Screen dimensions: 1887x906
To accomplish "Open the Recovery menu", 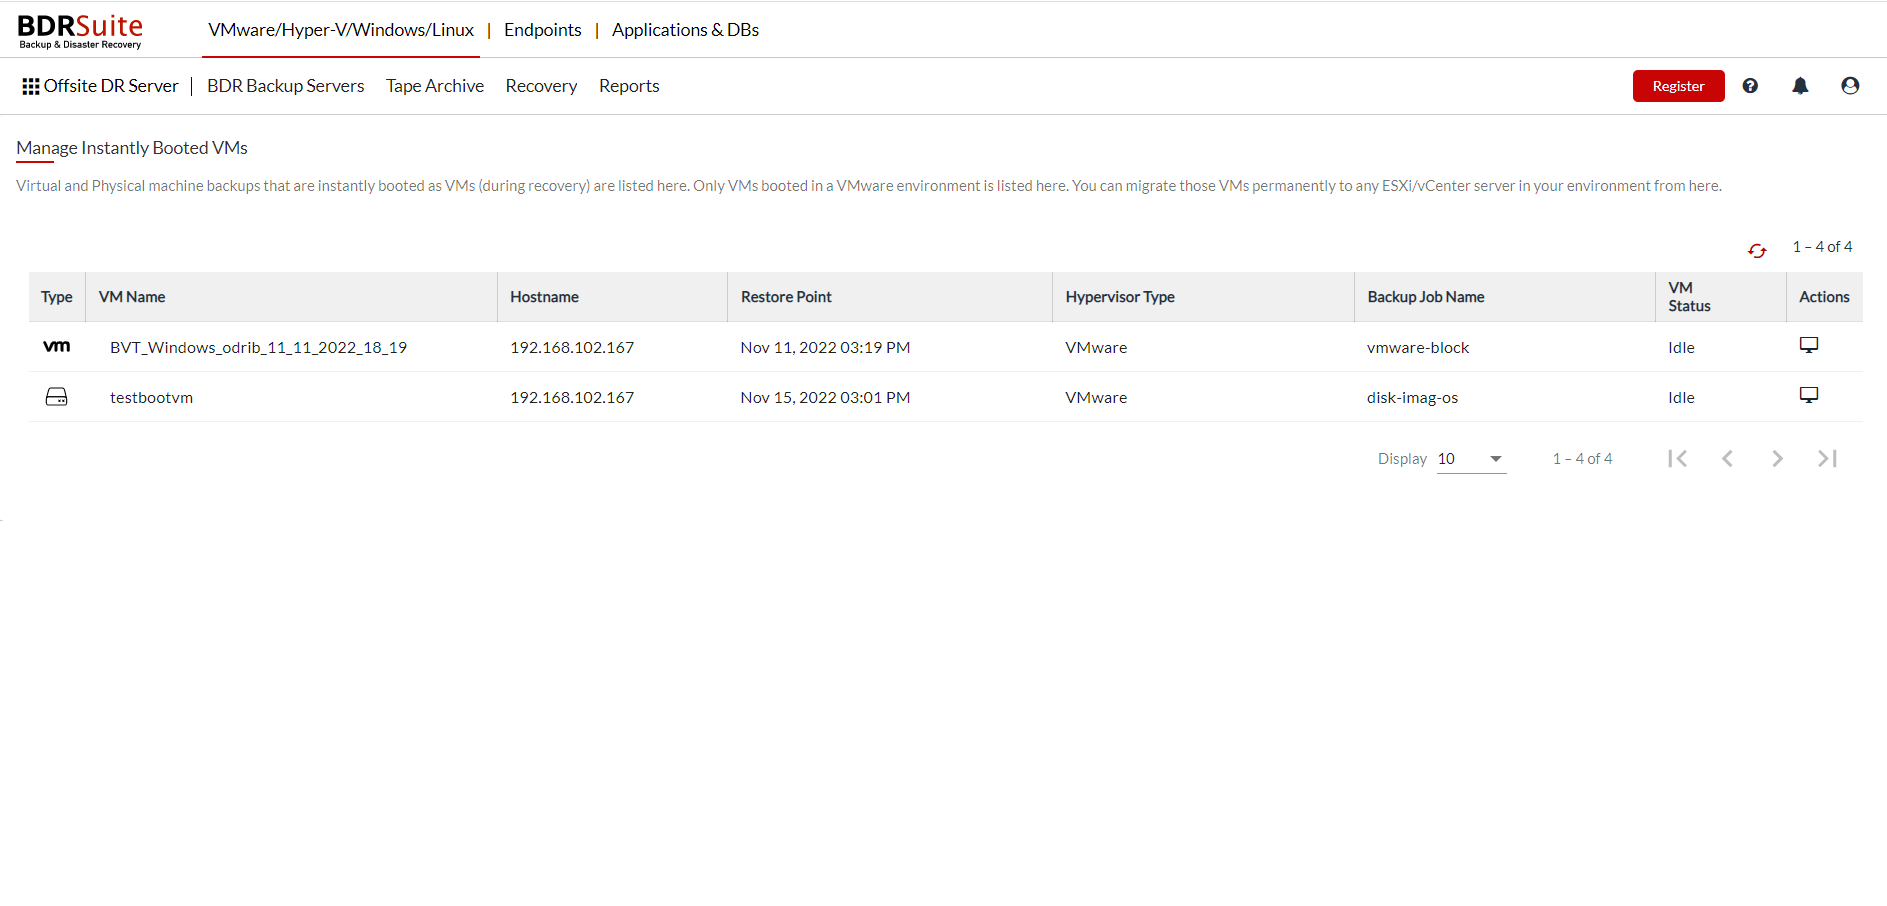I will pos(541,86).
